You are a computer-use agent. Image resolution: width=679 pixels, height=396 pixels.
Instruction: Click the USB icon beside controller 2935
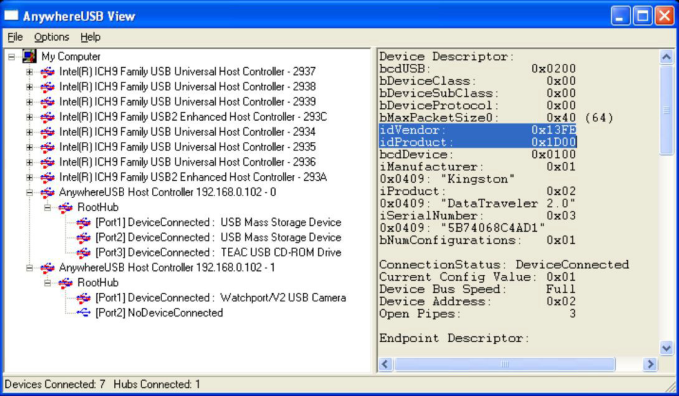[47, 147]
